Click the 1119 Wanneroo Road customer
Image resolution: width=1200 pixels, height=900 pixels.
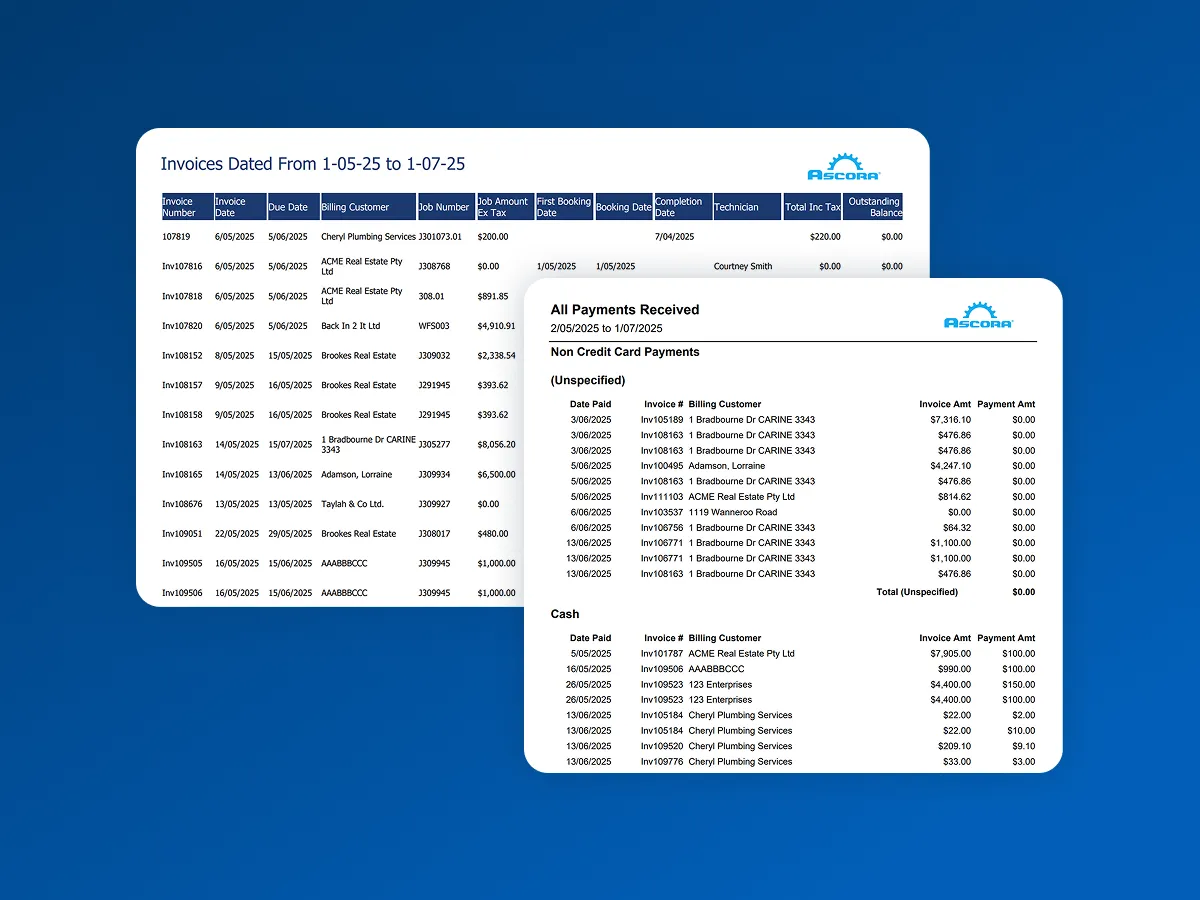733,512
